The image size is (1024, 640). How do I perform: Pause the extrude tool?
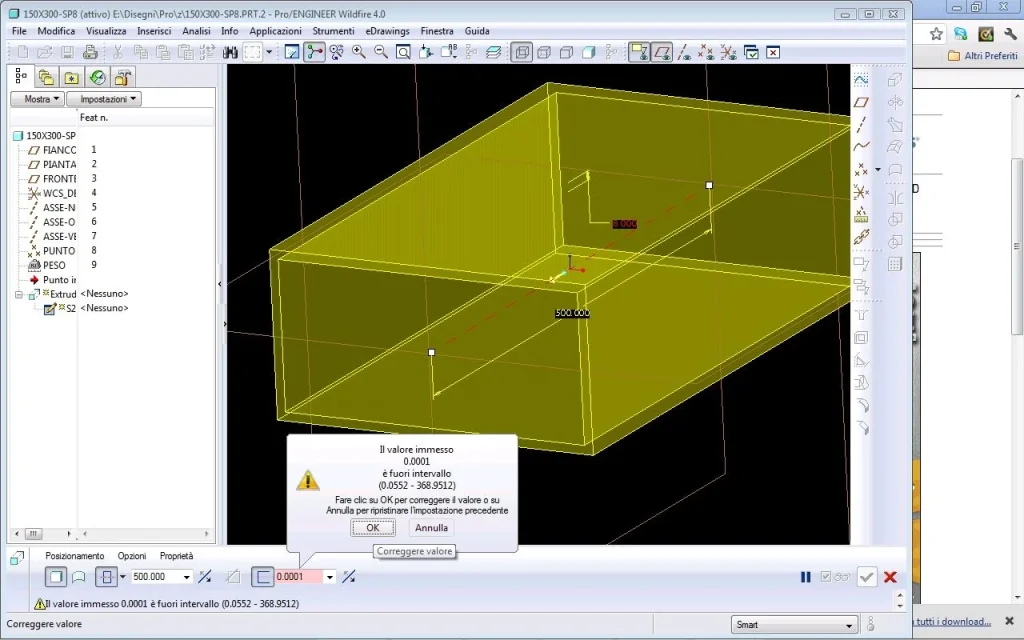point(806,577)
